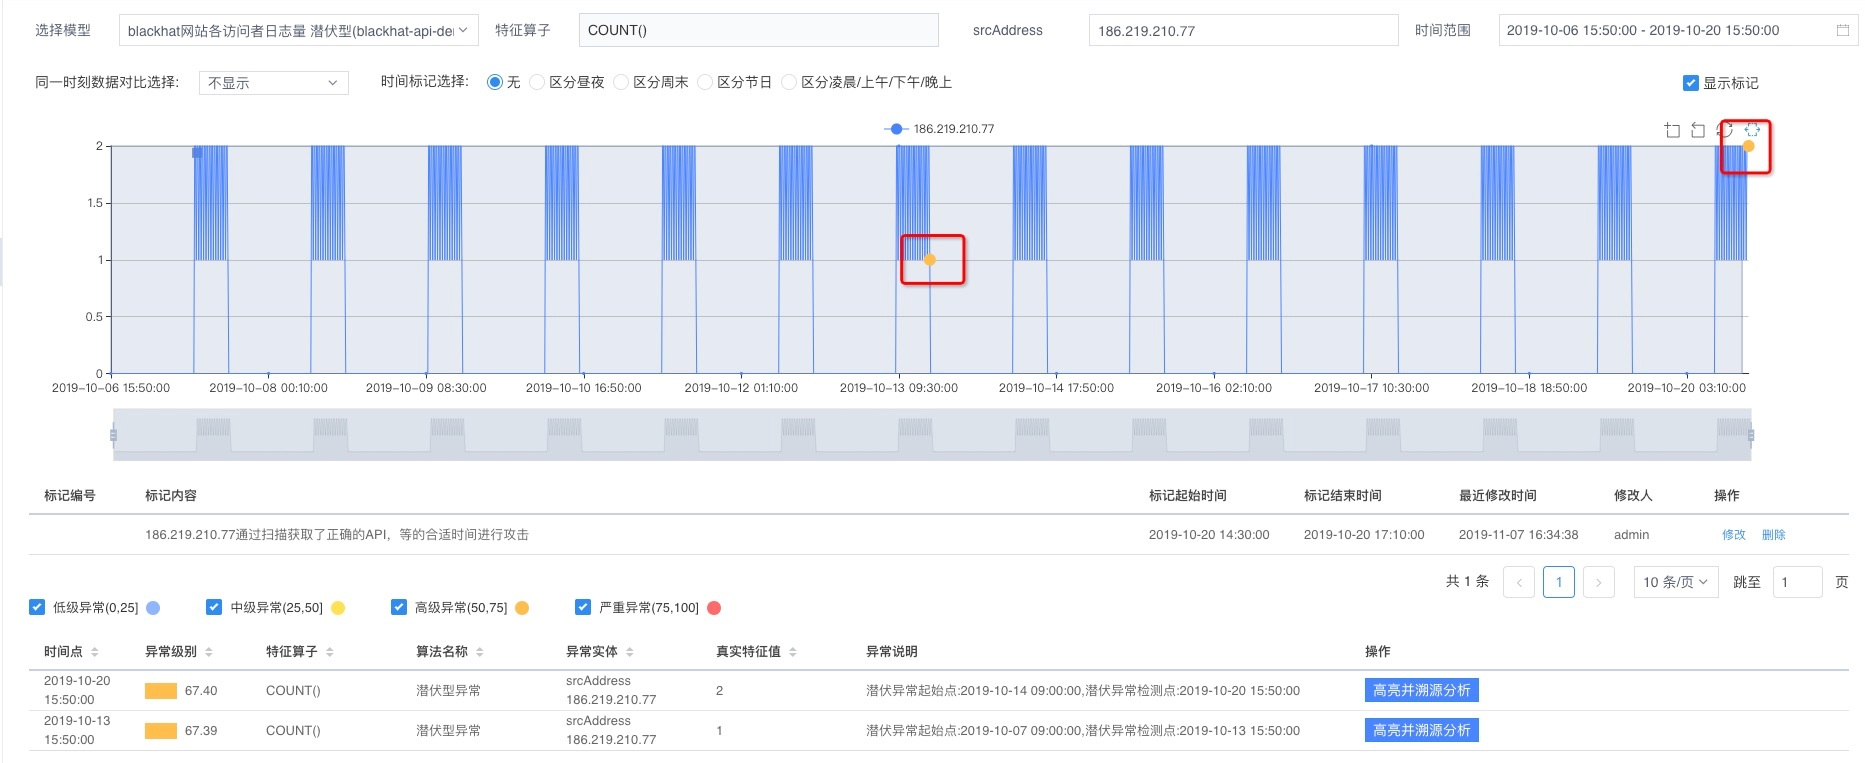
Task: Click x-axis label 2019-10-12 01:10:00
Action: (741, 388)
